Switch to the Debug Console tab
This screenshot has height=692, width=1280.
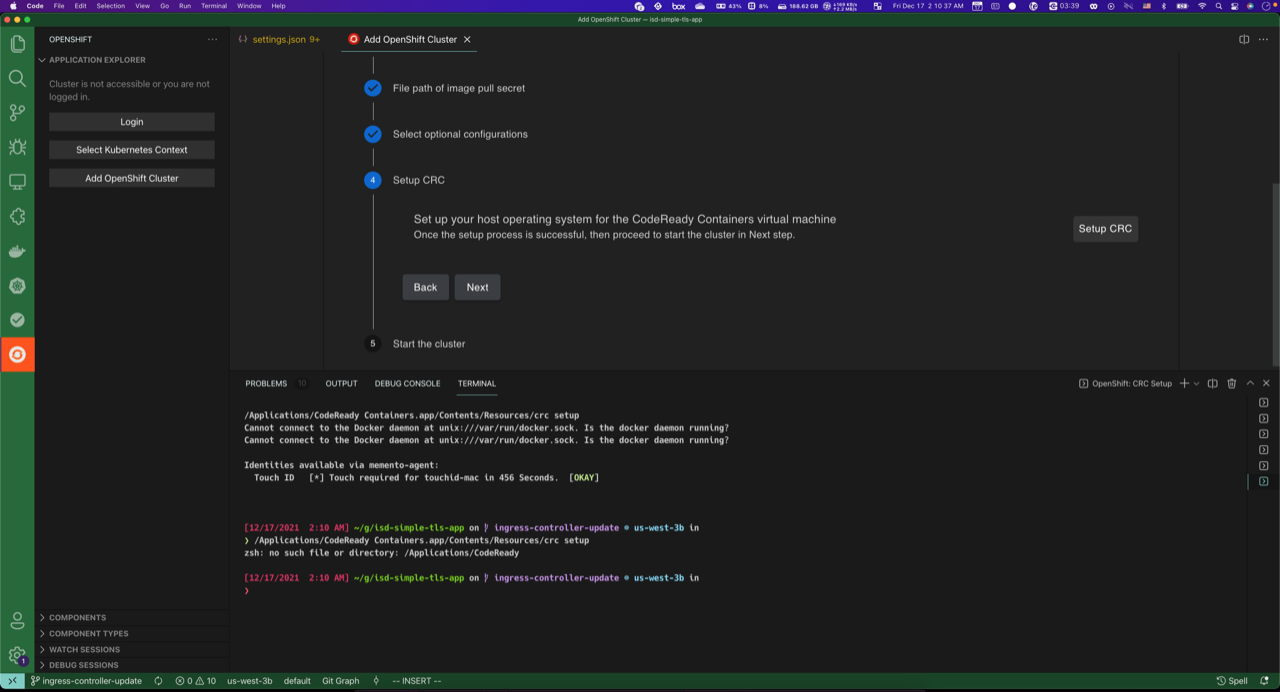(x=407, y=383)
